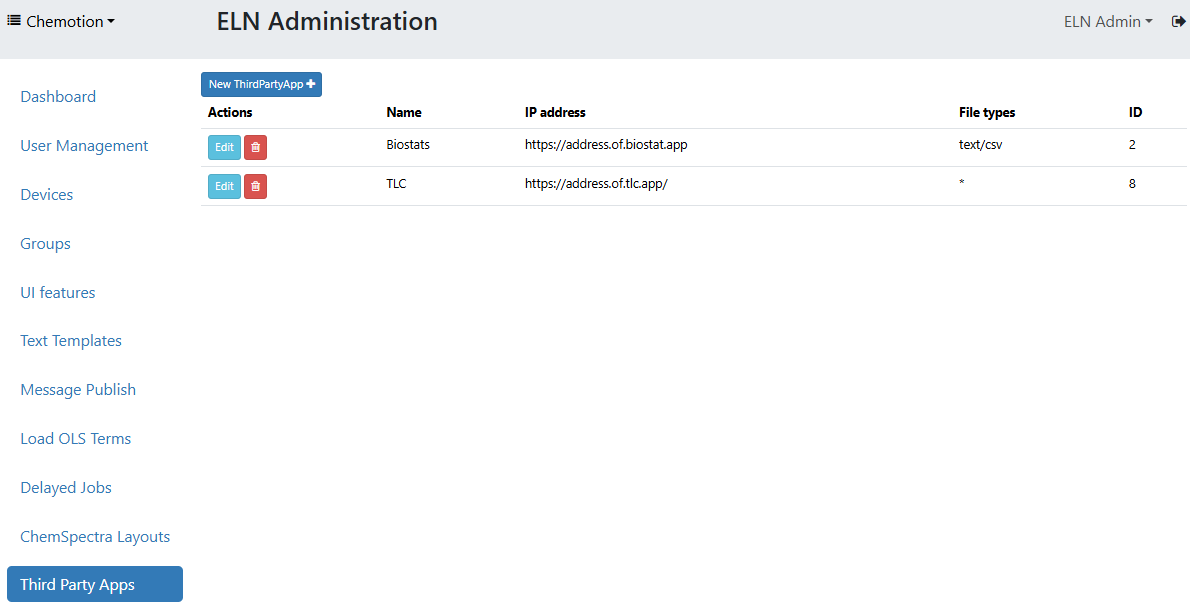This screenshot has height=614, width=1190.
Task: Open User Management
Action: 84,145
